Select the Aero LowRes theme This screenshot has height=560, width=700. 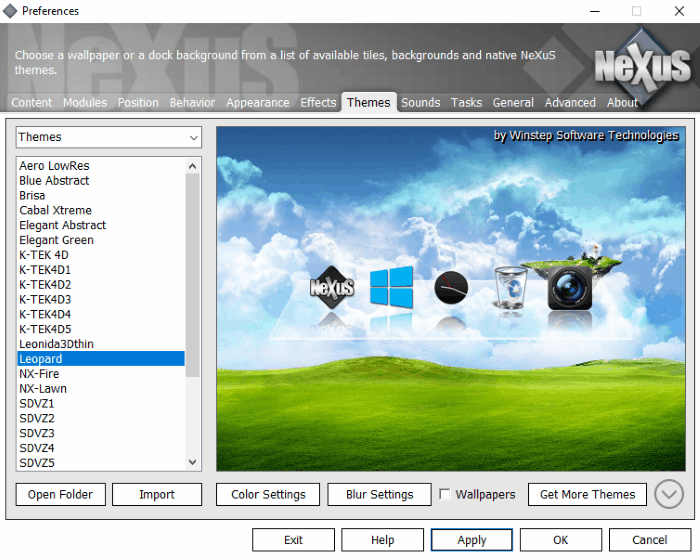101,166
